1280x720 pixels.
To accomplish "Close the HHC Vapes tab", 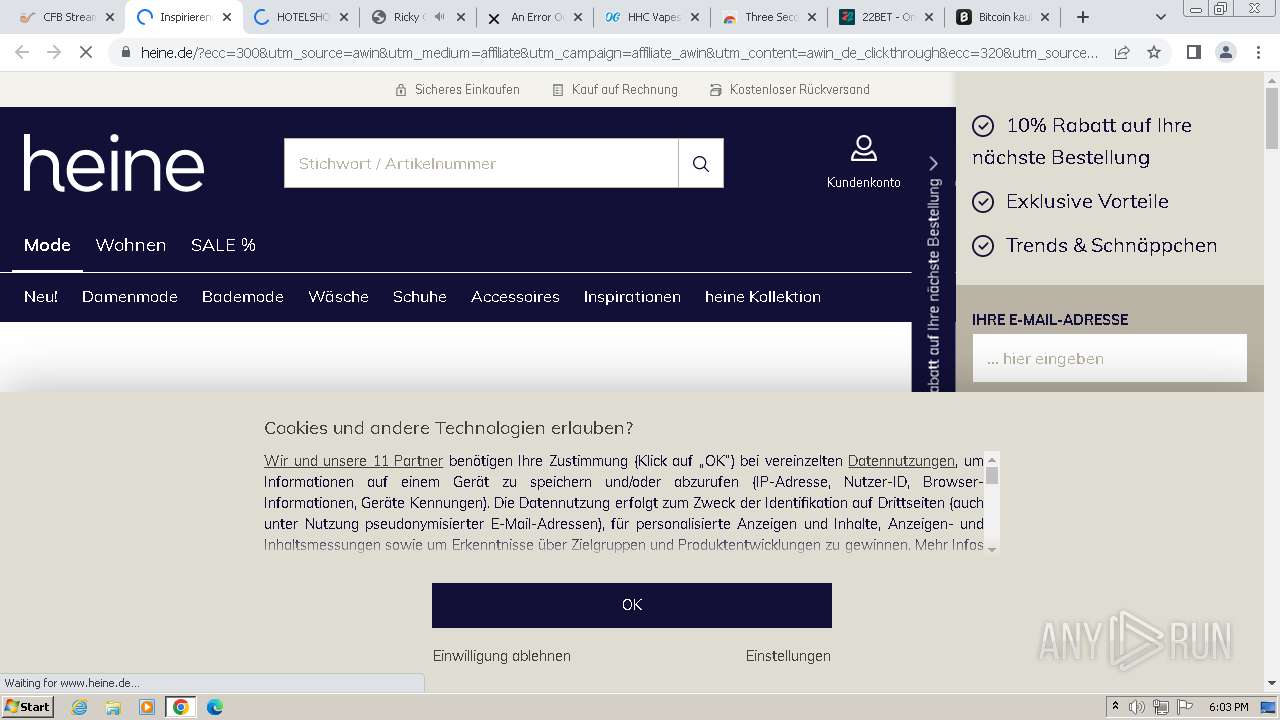I will click(695, 17).
